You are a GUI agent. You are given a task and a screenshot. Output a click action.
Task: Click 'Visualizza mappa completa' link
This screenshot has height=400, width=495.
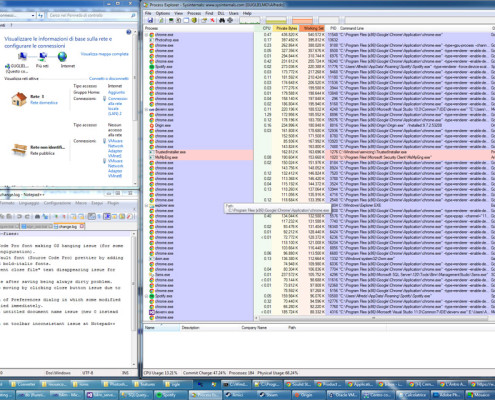coord(104,54)
